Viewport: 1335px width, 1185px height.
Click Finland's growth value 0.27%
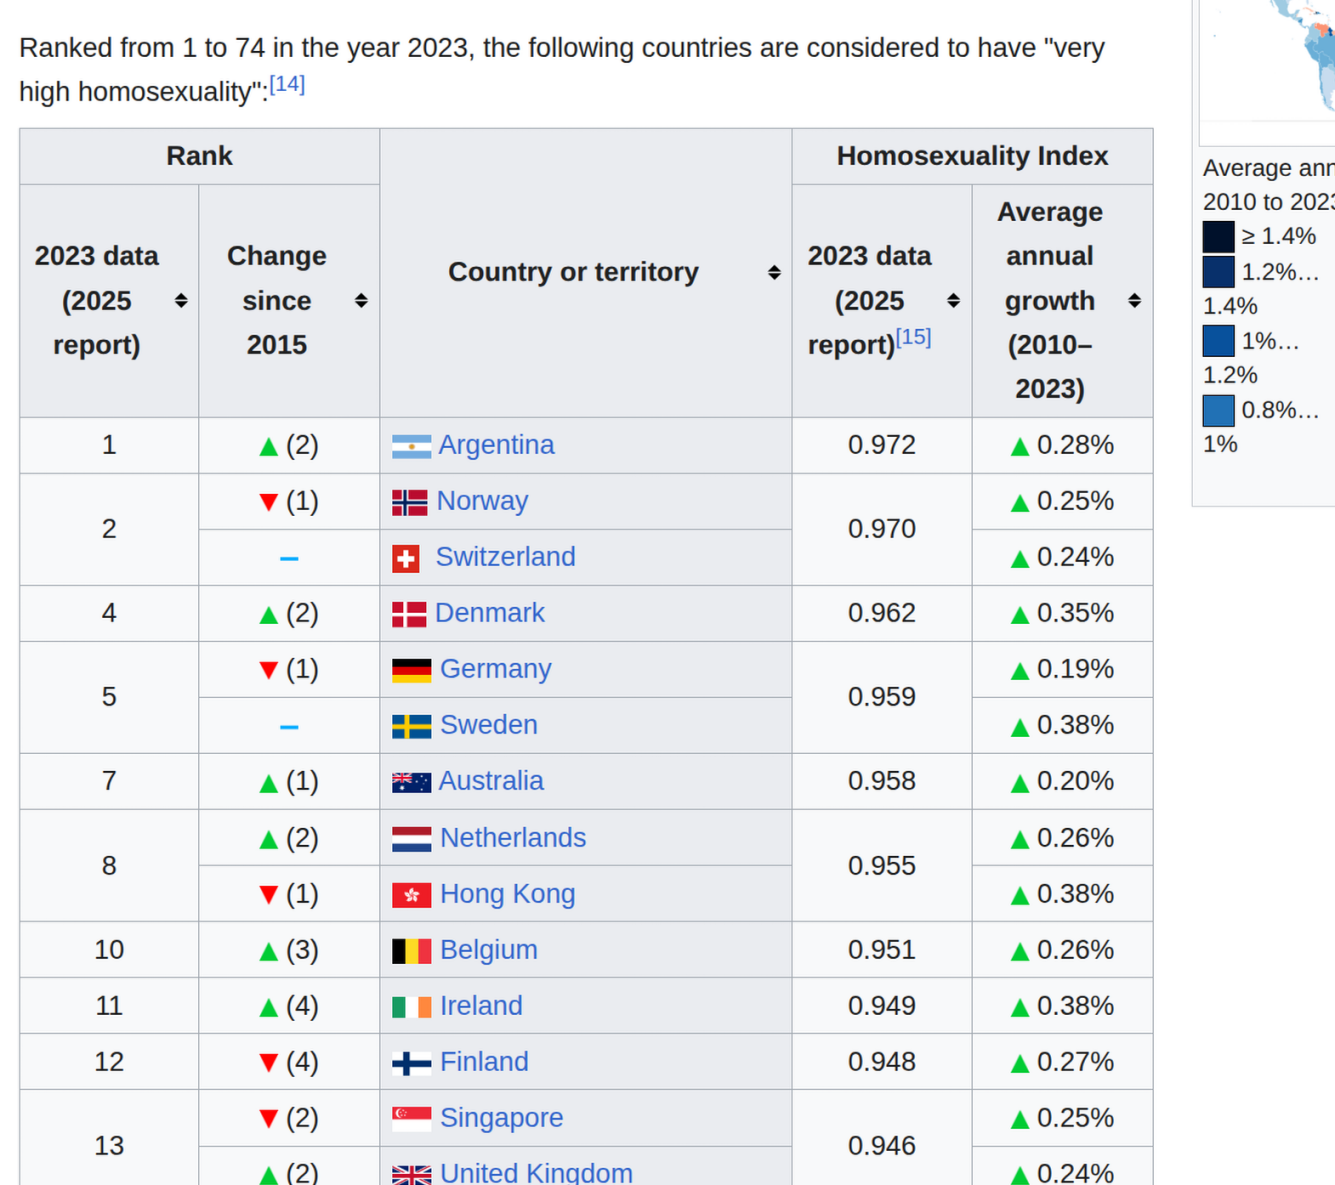(x=1075, y=1062)
